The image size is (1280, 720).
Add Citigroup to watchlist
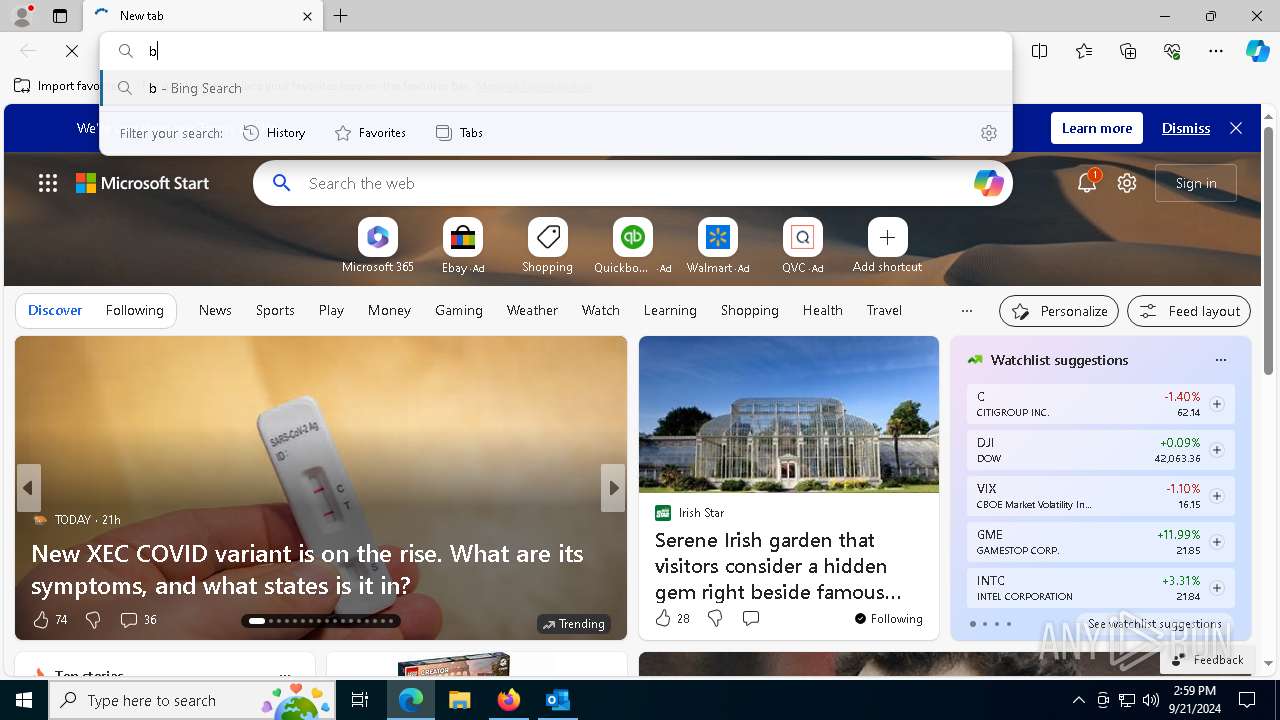pyautogui.click(x=1217, y=404)
